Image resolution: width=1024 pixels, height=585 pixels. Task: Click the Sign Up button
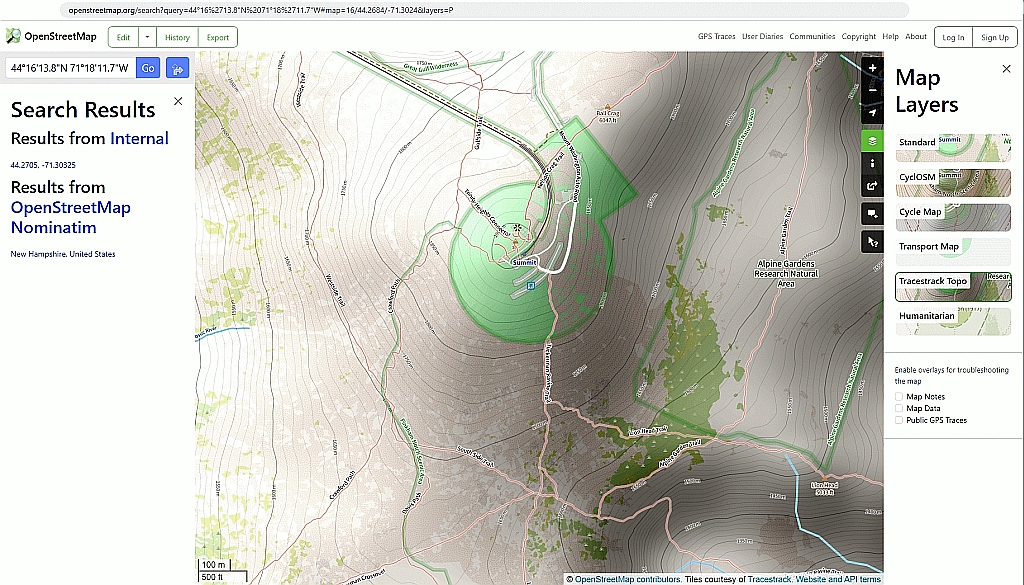click(x=995, y=37)
